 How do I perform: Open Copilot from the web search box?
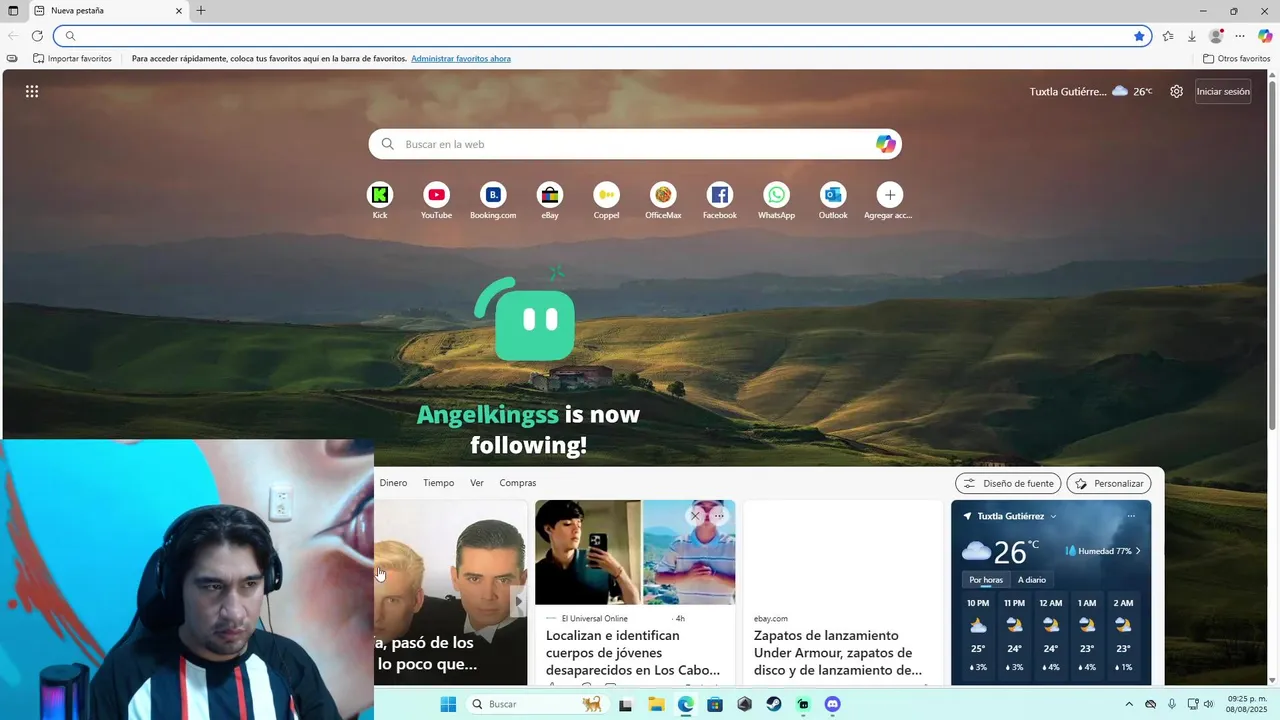point(886,144)
